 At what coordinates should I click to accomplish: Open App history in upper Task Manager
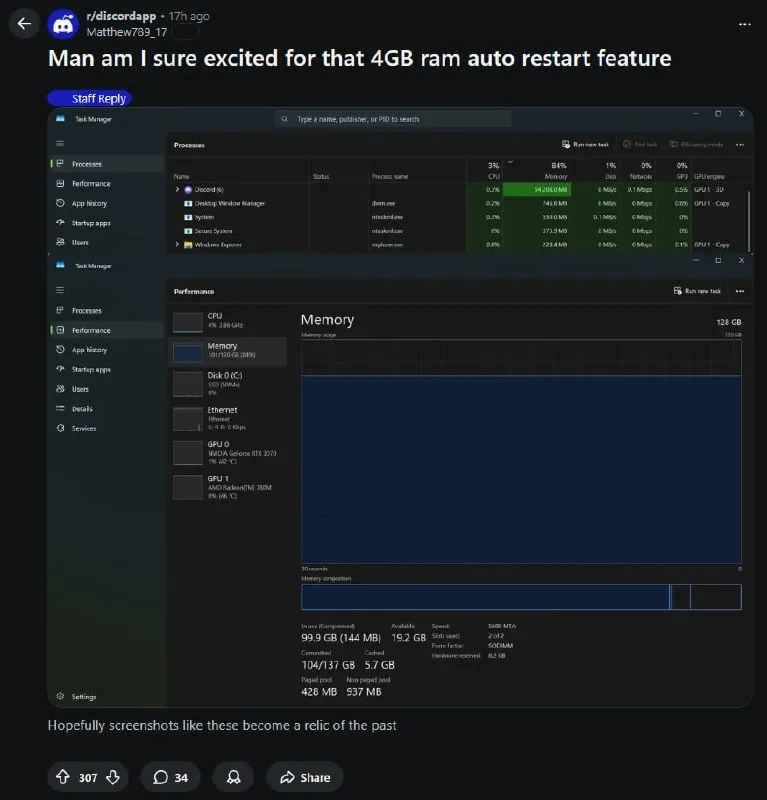106,203
